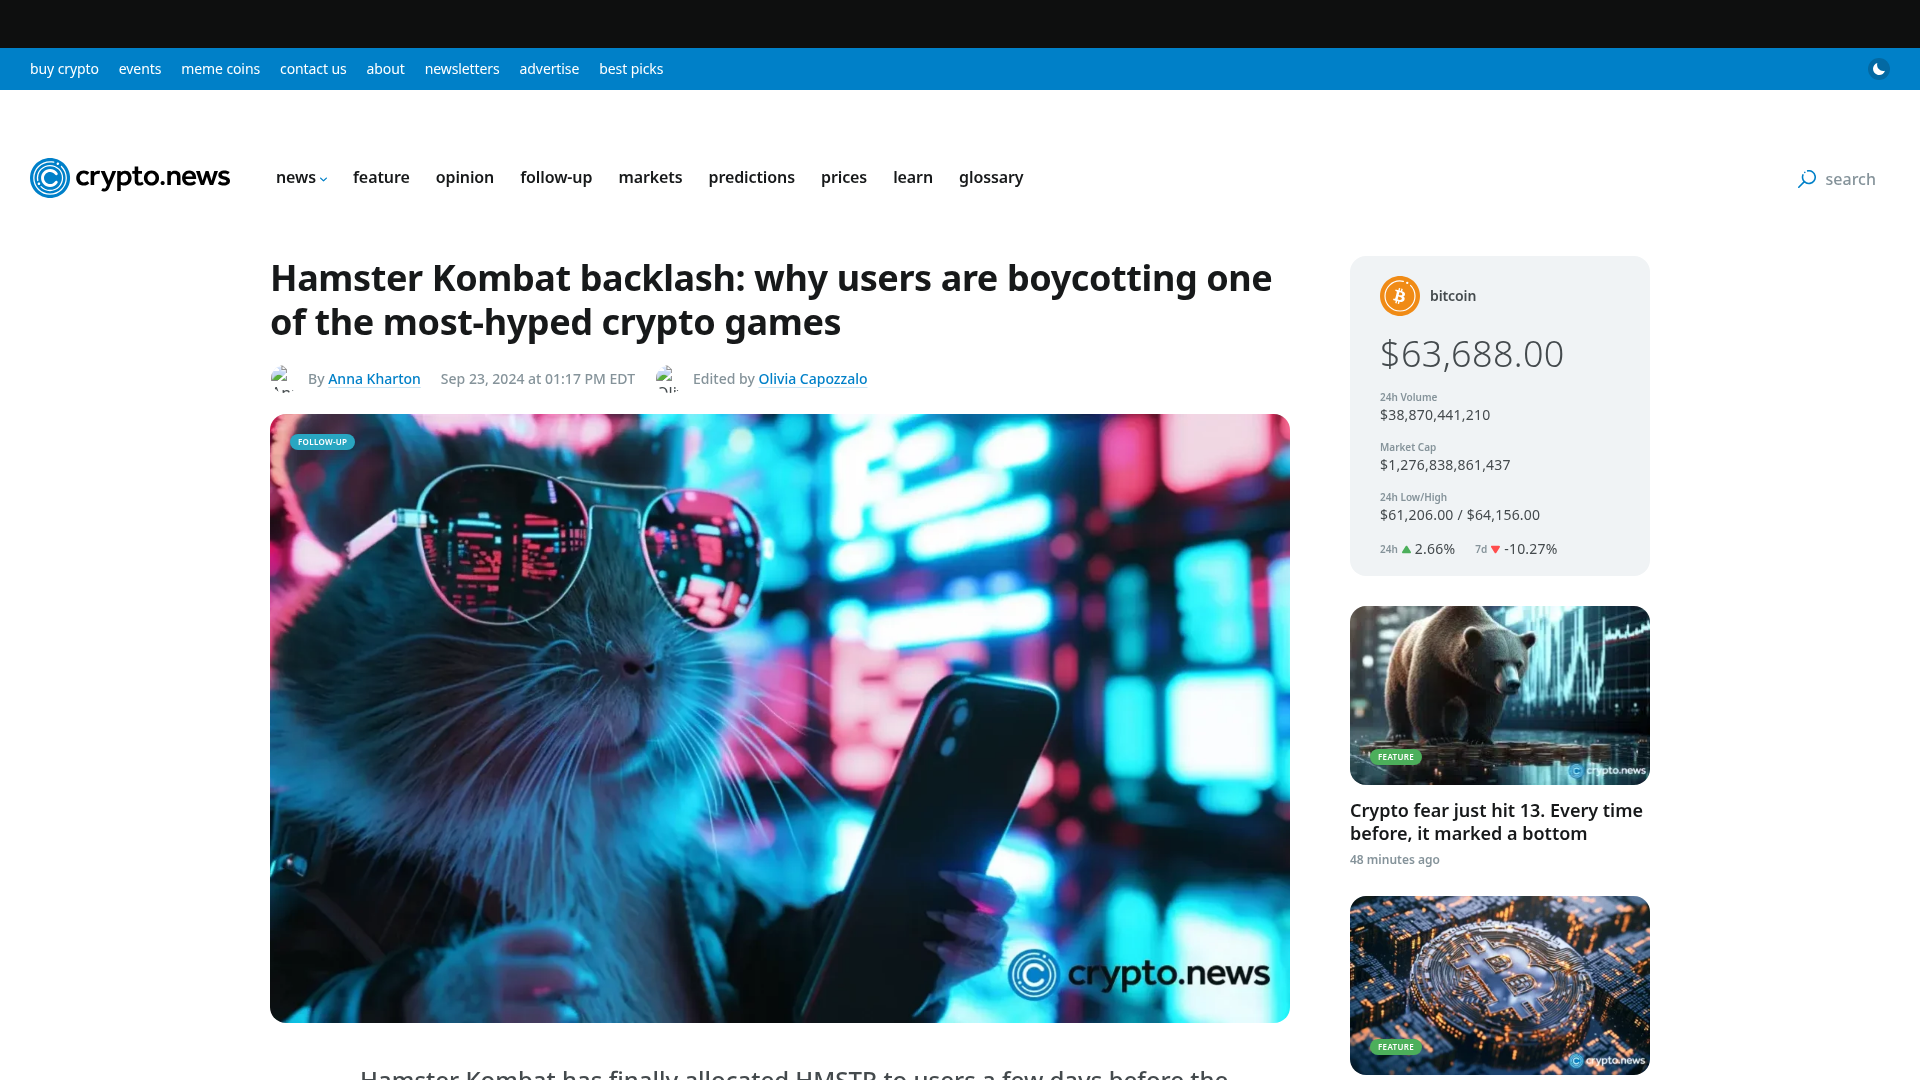
Task: Toggle dark mode moon icon
Action: [1879, 69]
